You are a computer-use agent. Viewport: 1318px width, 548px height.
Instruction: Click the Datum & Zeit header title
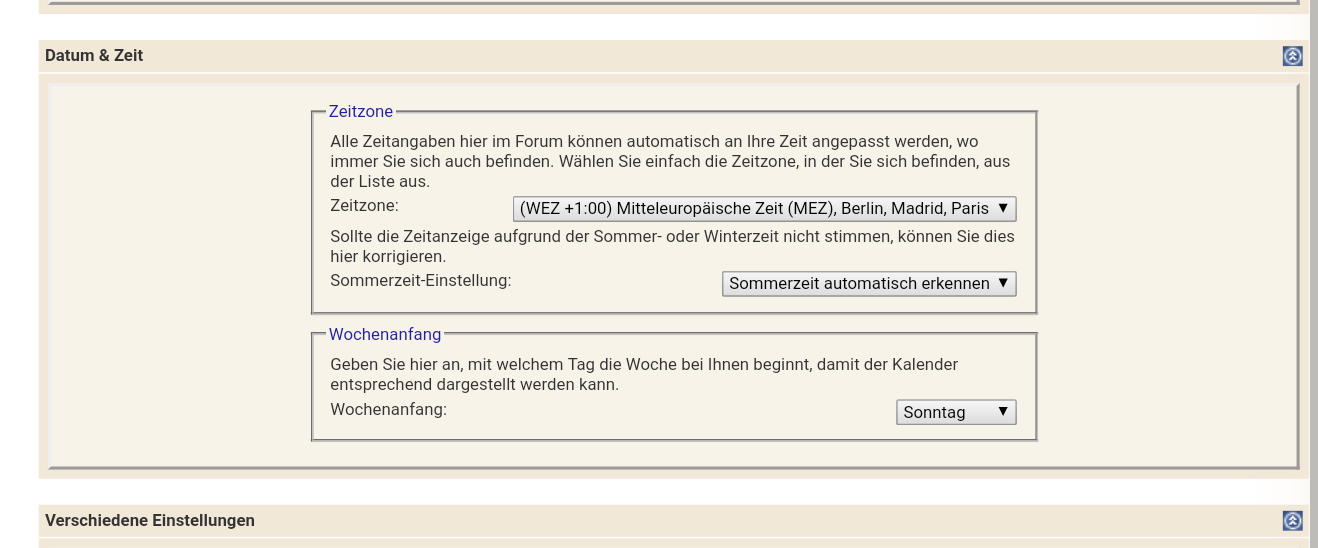pos(94,56)
